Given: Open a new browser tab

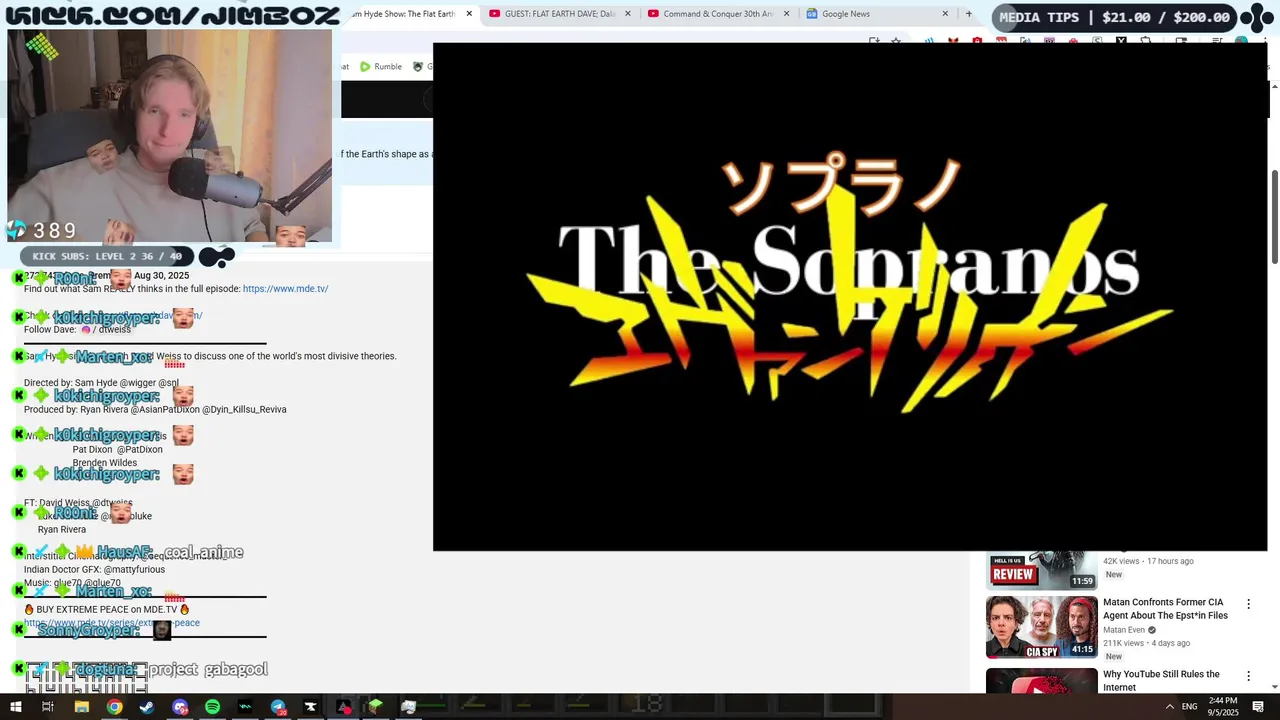Looking at the screenshot, I should pyautogui.click(x=968, y=14).
